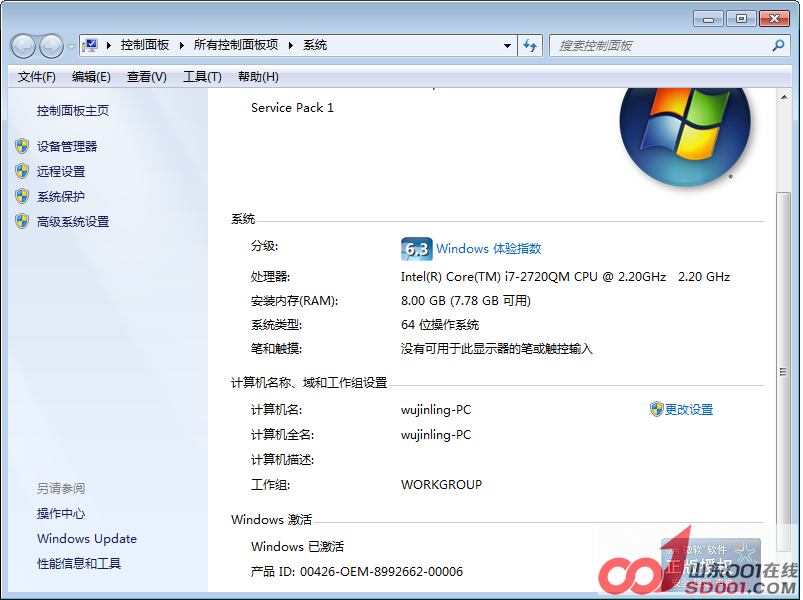Screen dimensions: 803x600
Task: Click the Back navigation arrow button
Action: tap(22, 46)
